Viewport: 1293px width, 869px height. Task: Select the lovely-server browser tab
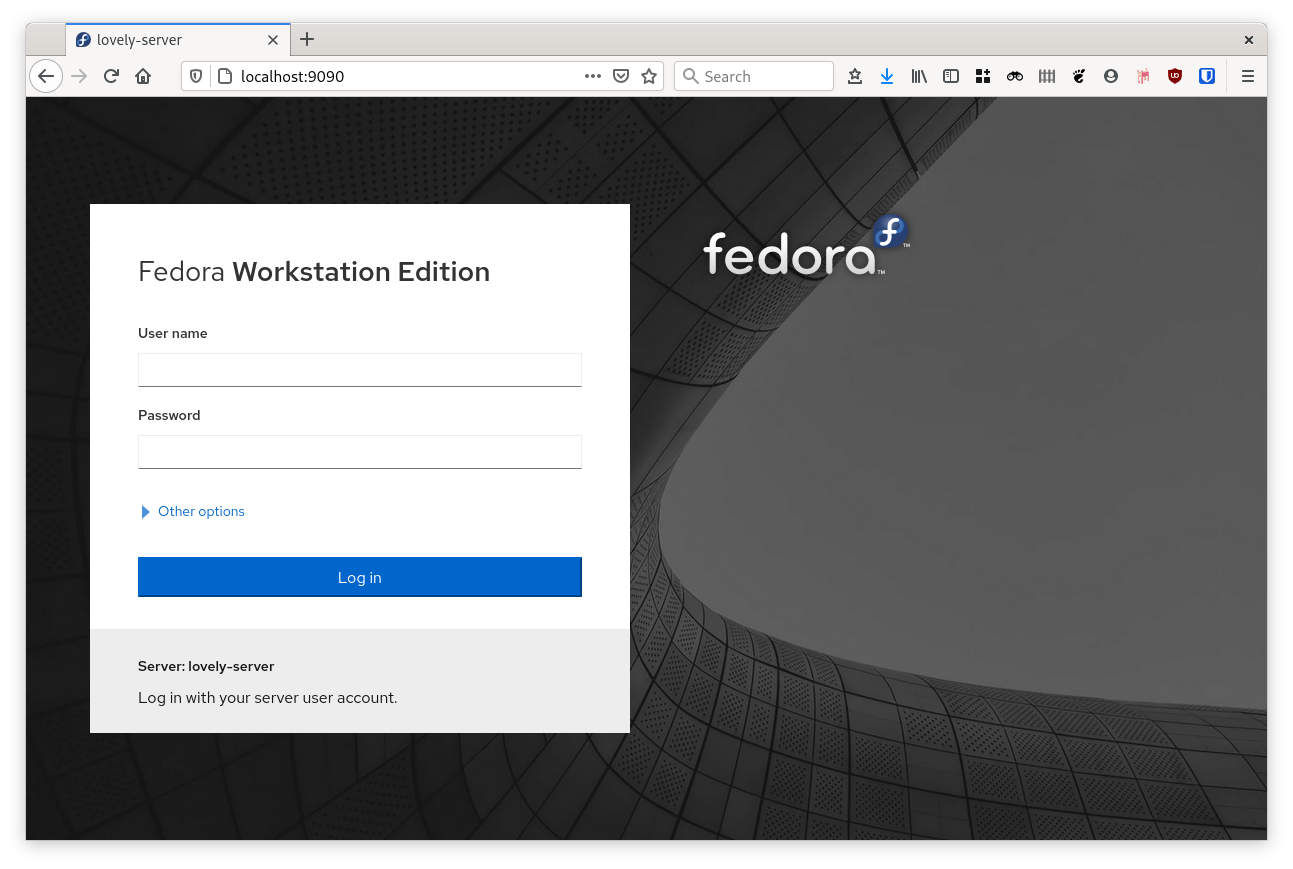click(178, 40)
